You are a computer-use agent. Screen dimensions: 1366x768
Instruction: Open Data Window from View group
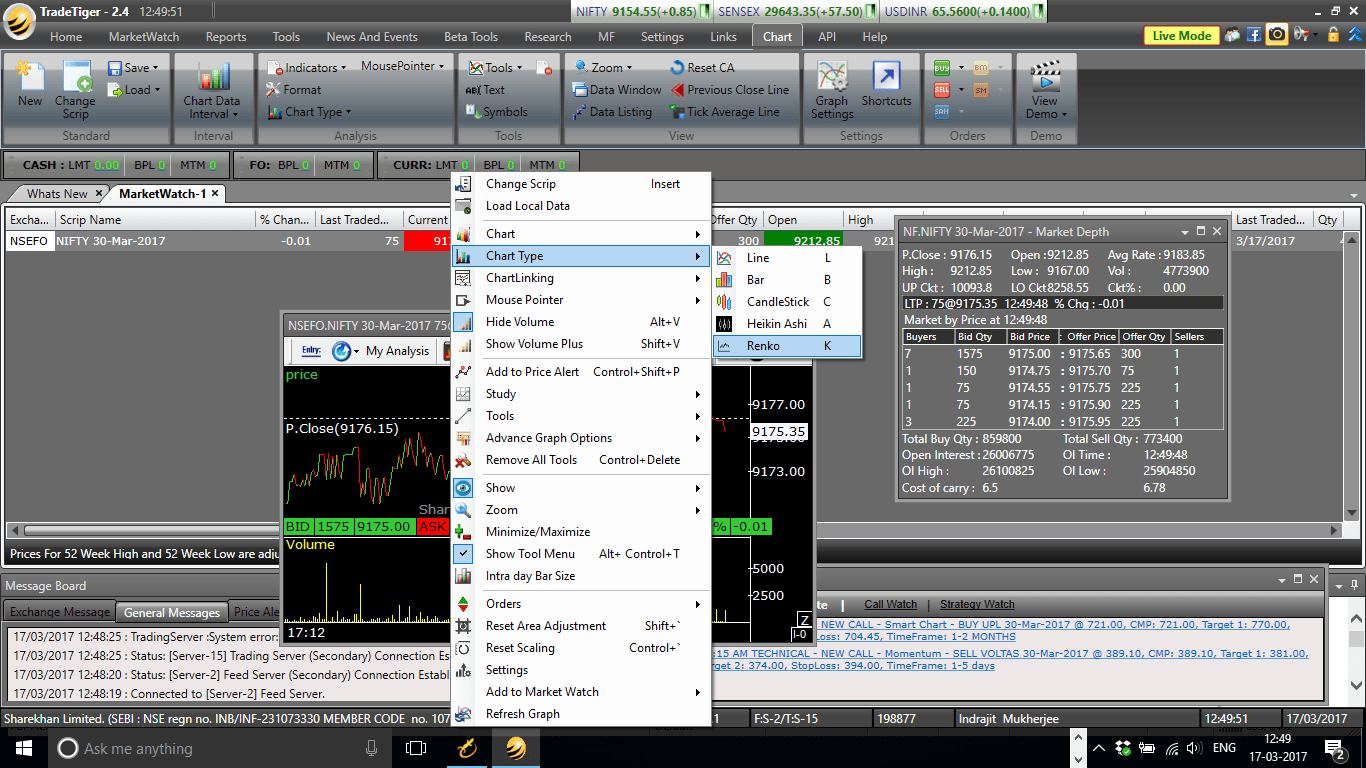pyautogui.click(x=617, y=90)
